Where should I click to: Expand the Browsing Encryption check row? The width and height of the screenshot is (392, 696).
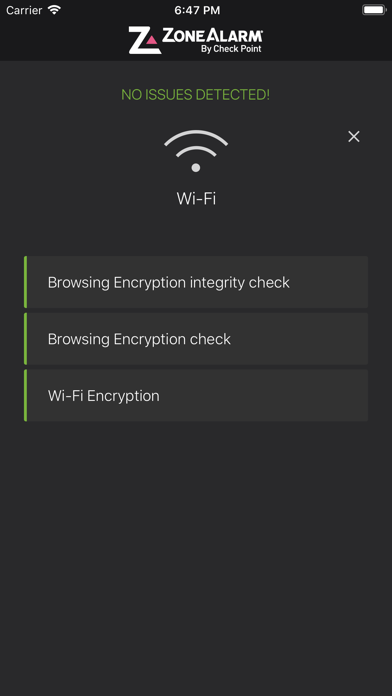tap(196, 339)
